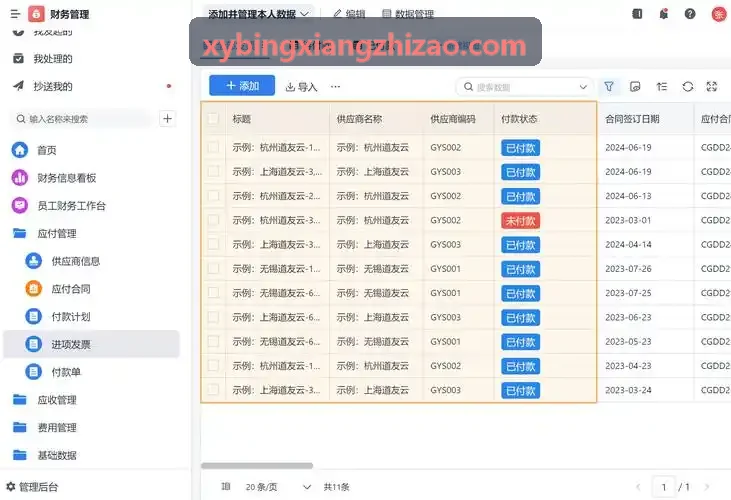The image size is (731, 500).
Task: Focus the 搜索数据 search field
Action: (524, 87)
